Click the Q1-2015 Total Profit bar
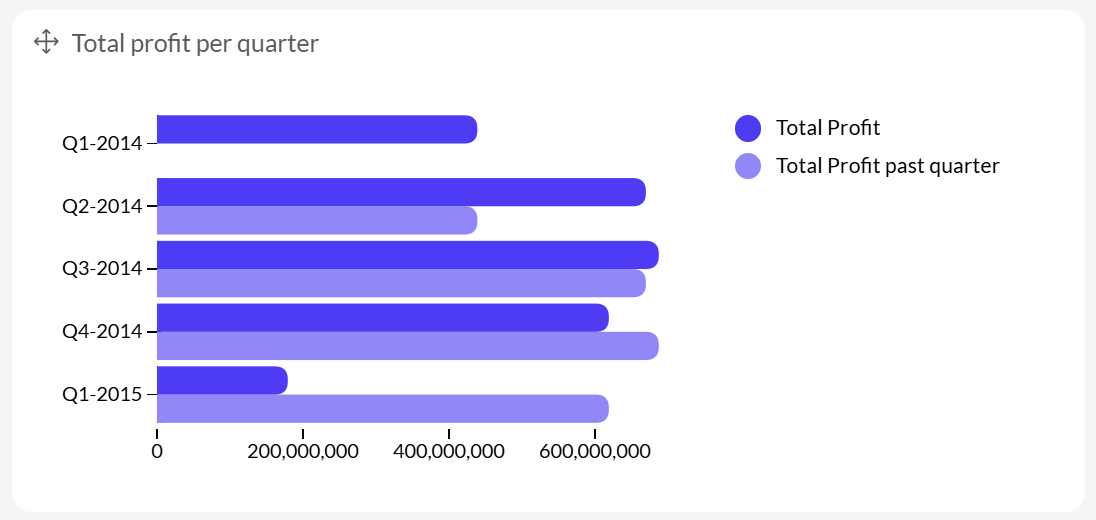 click(222, 380)
